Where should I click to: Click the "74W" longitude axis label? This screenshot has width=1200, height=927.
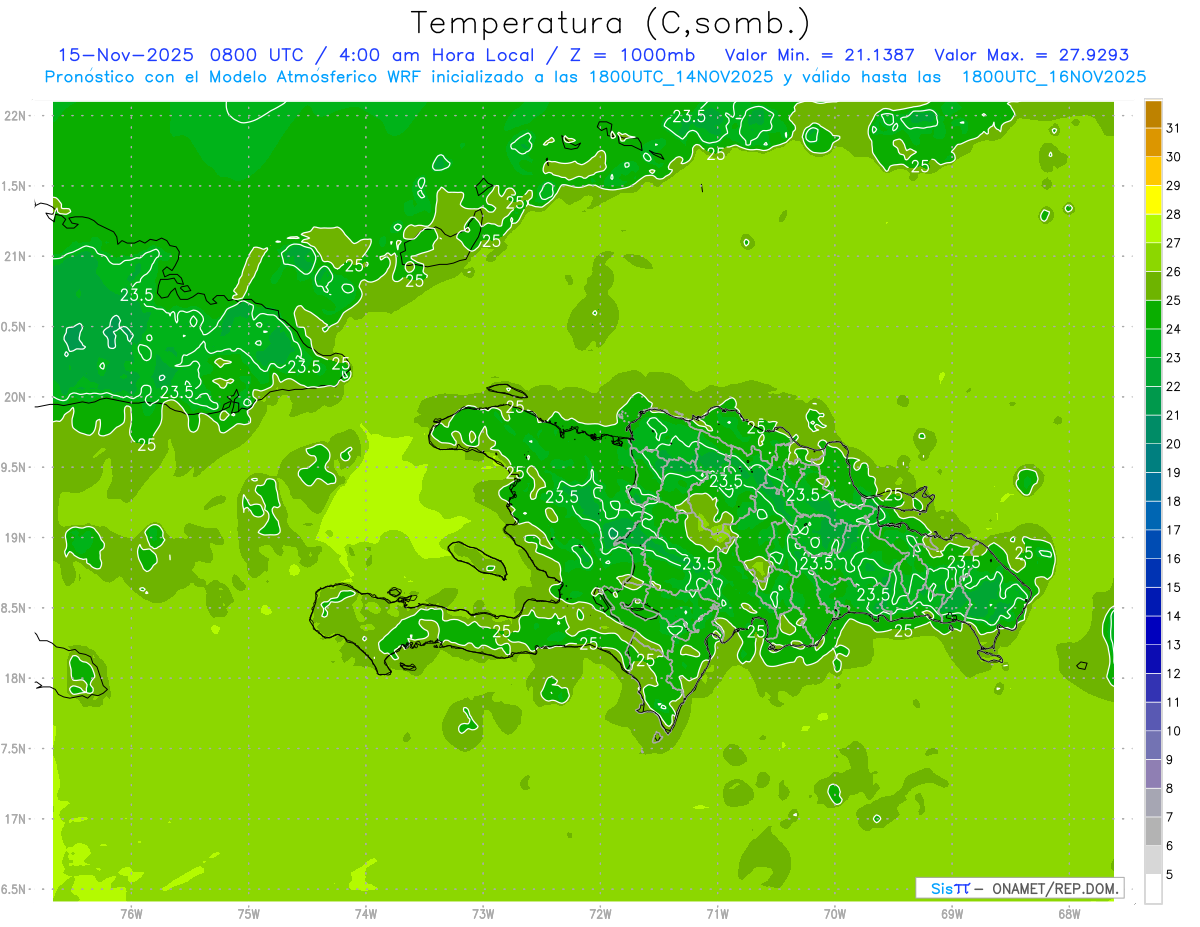[x=366, y=913]
